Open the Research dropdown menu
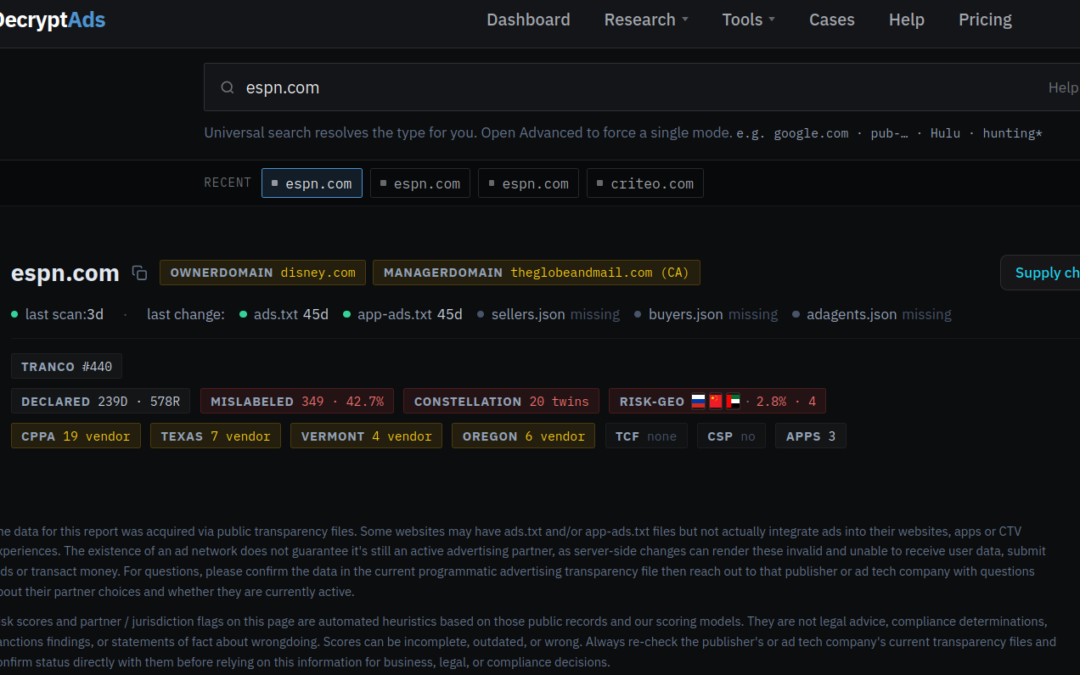 pos(646,19)
